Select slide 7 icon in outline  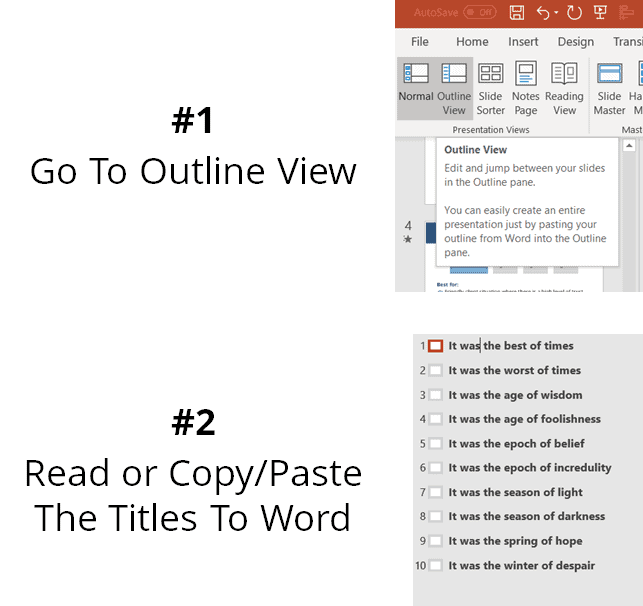coord(436,492)
